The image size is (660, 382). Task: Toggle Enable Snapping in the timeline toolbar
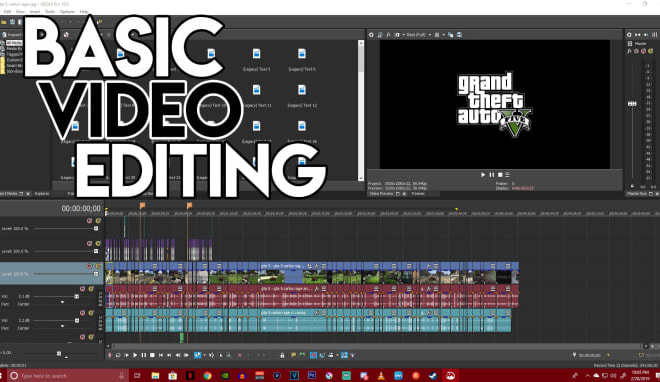pos(313,355)
